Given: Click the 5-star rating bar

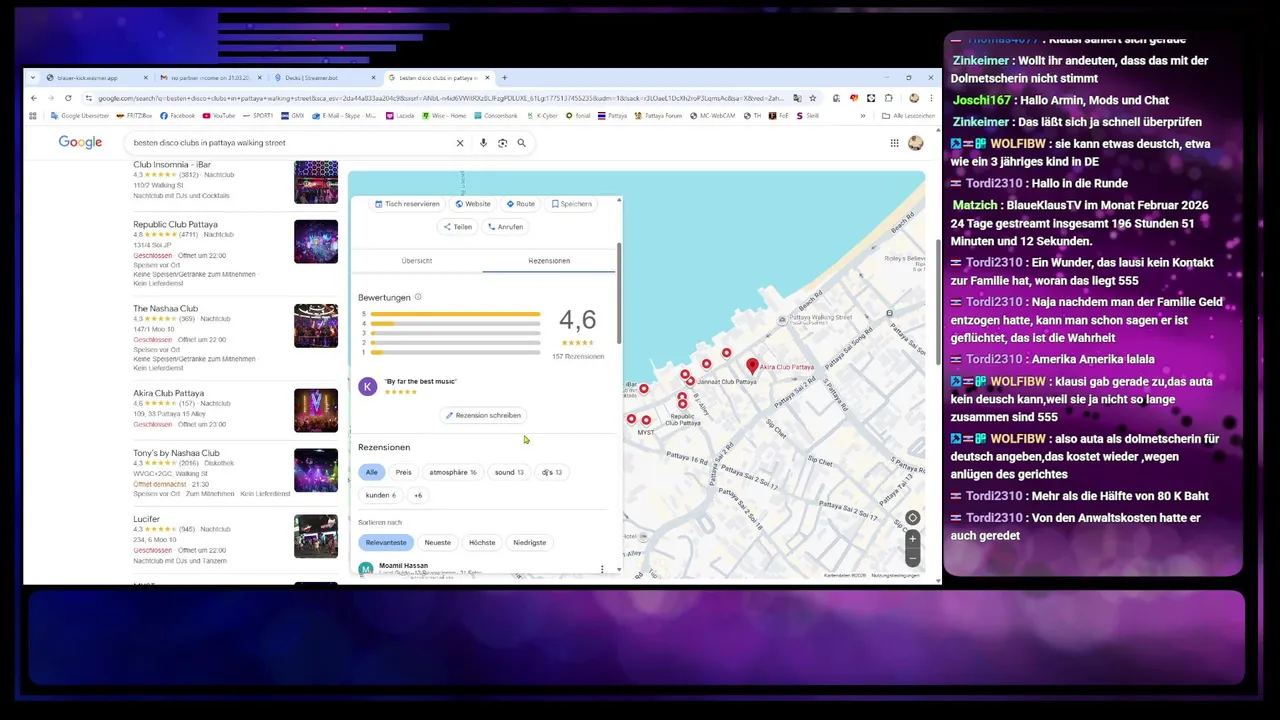Looking at the screenshot, I should [x=455, y=314].
